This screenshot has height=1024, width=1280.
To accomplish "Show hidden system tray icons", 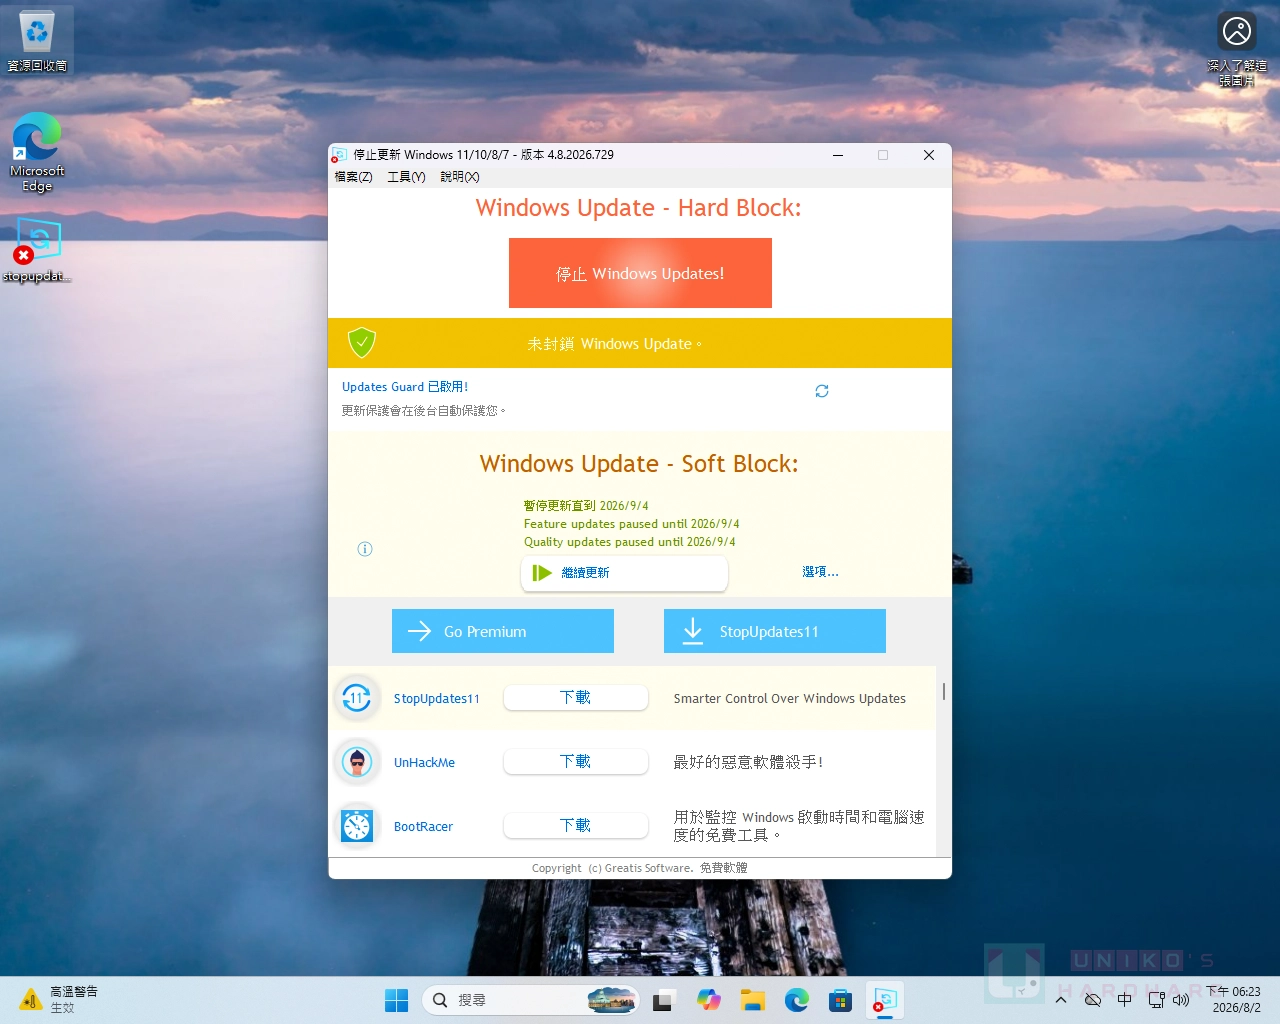I will point(1061,1000).
